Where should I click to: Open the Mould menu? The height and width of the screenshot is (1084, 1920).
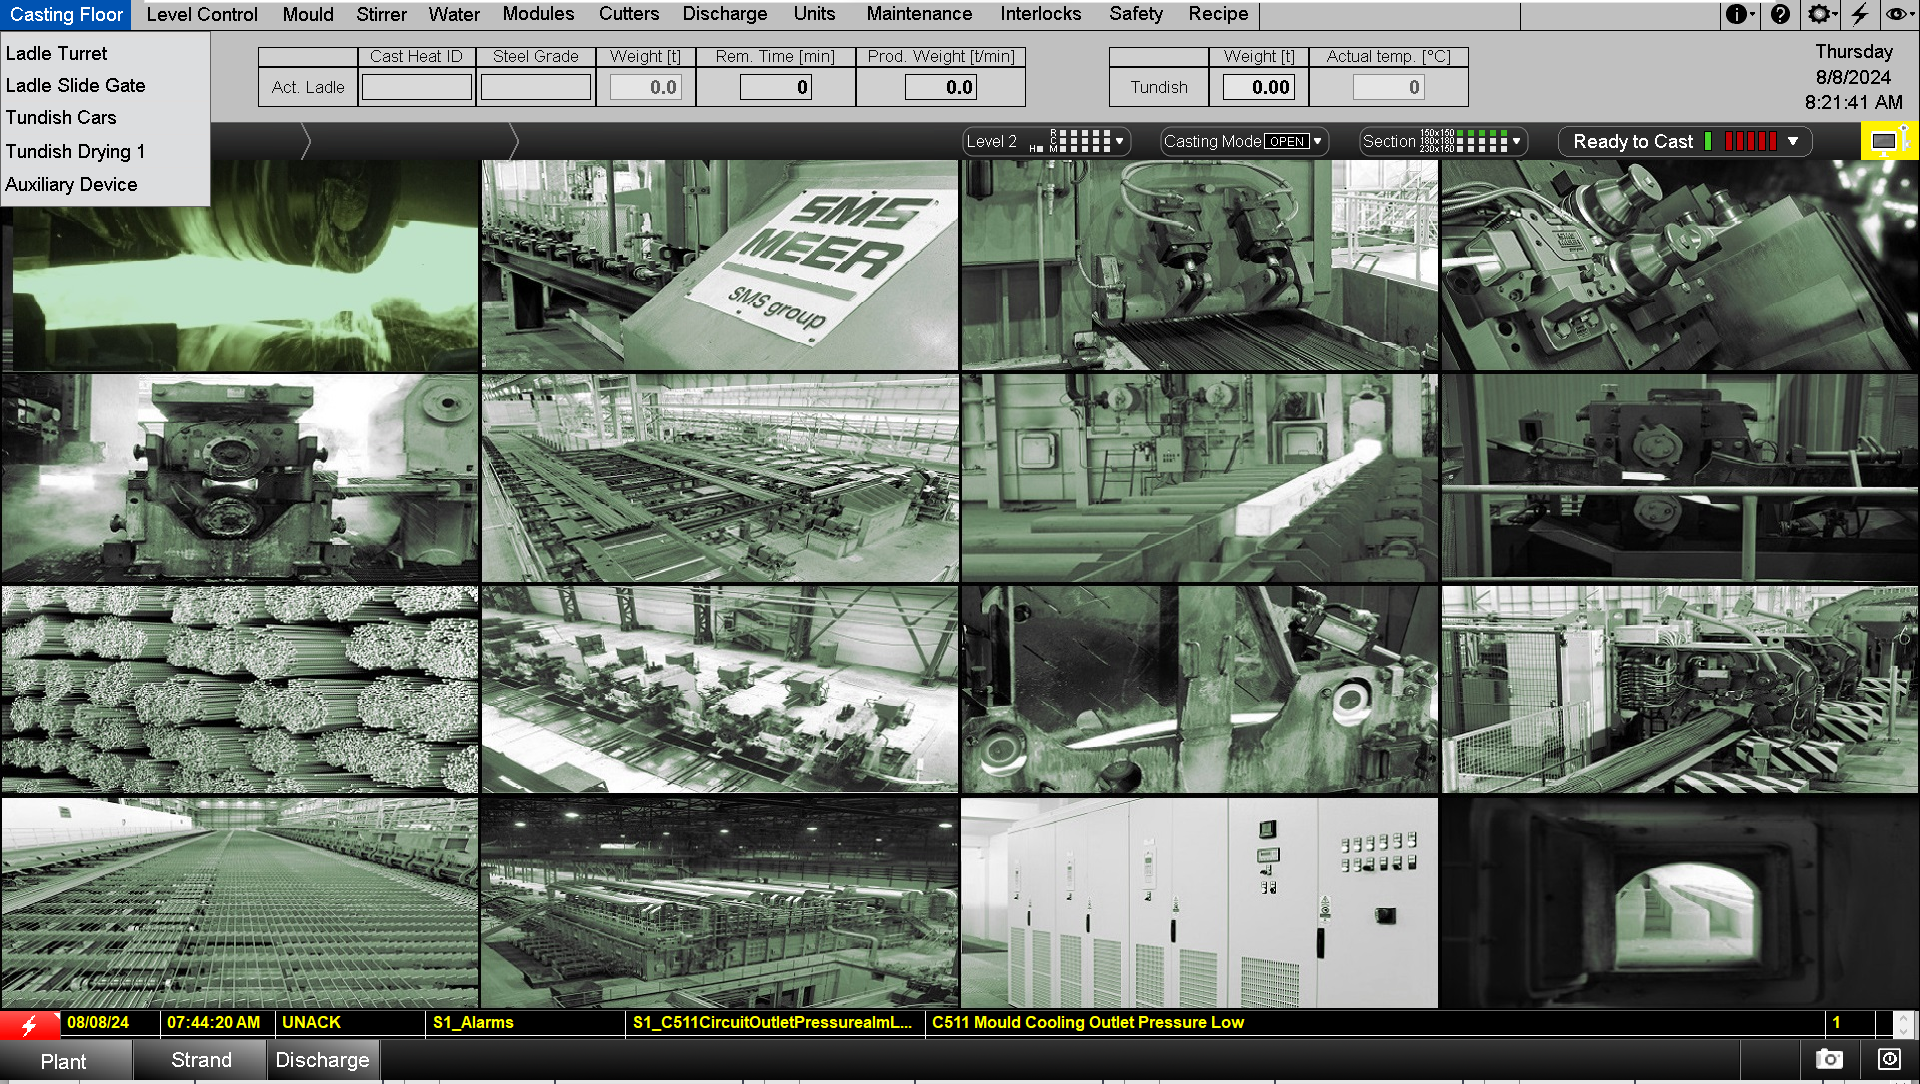pyautogui.click(x=308, y=14)
